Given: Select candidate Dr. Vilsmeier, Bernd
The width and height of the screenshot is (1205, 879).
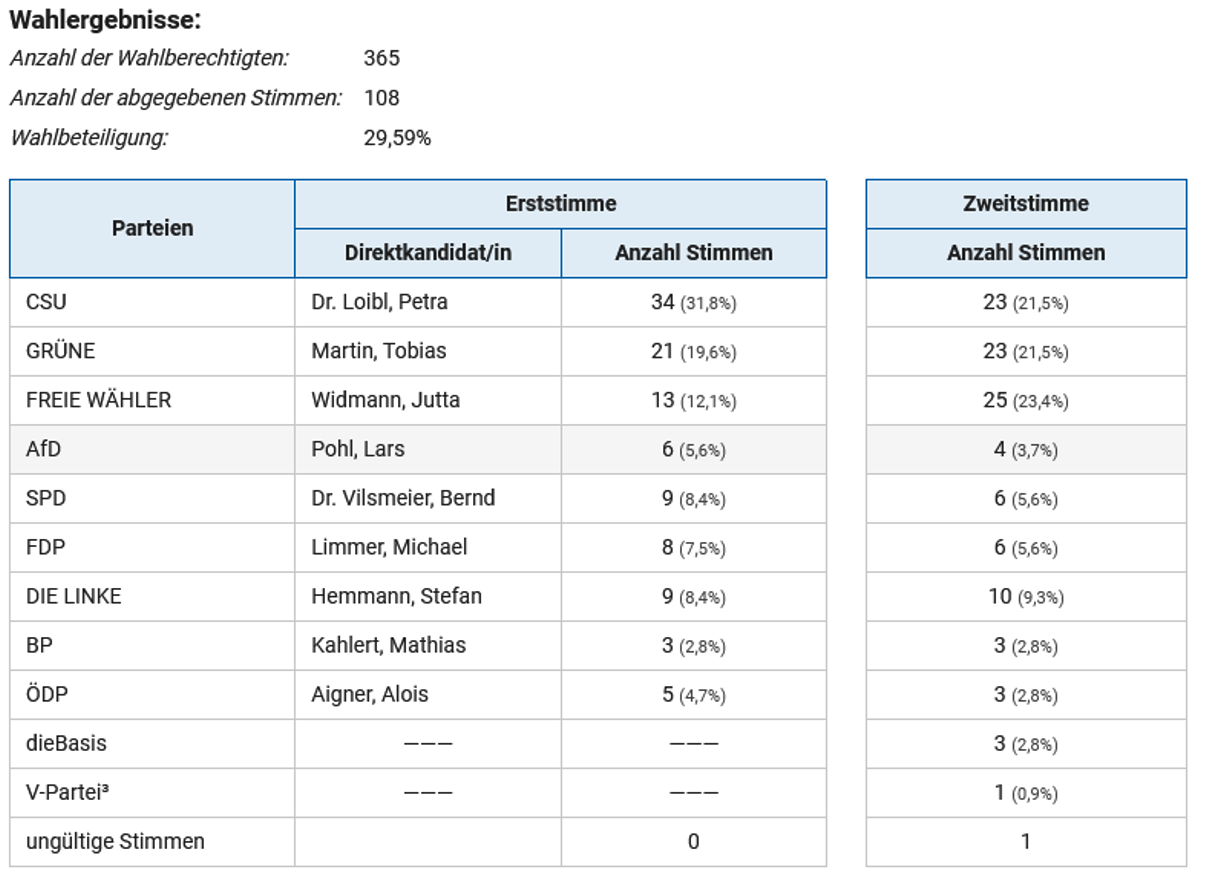Looking at the screenshot, I should pyautogui.click(x=403, y=498).
